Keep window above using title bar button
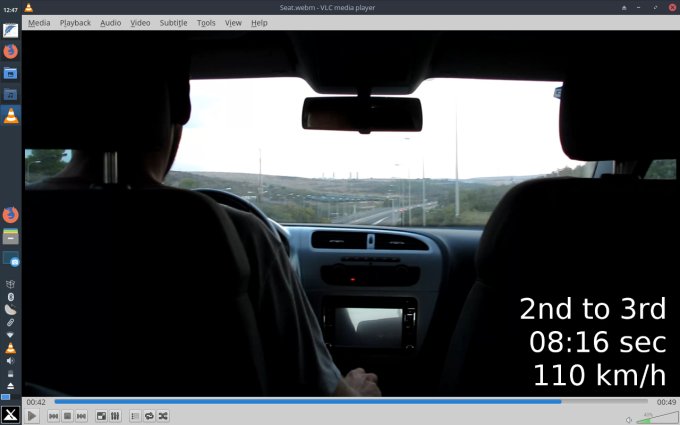The height and width of the screenshot is (425, 680). (624, 8)
